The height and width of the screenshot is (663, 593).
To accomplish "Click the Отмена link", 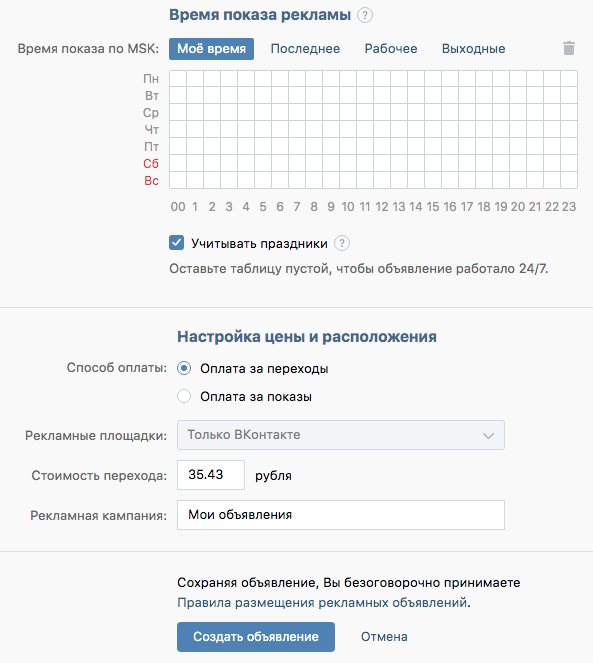I will pos(384,636).
